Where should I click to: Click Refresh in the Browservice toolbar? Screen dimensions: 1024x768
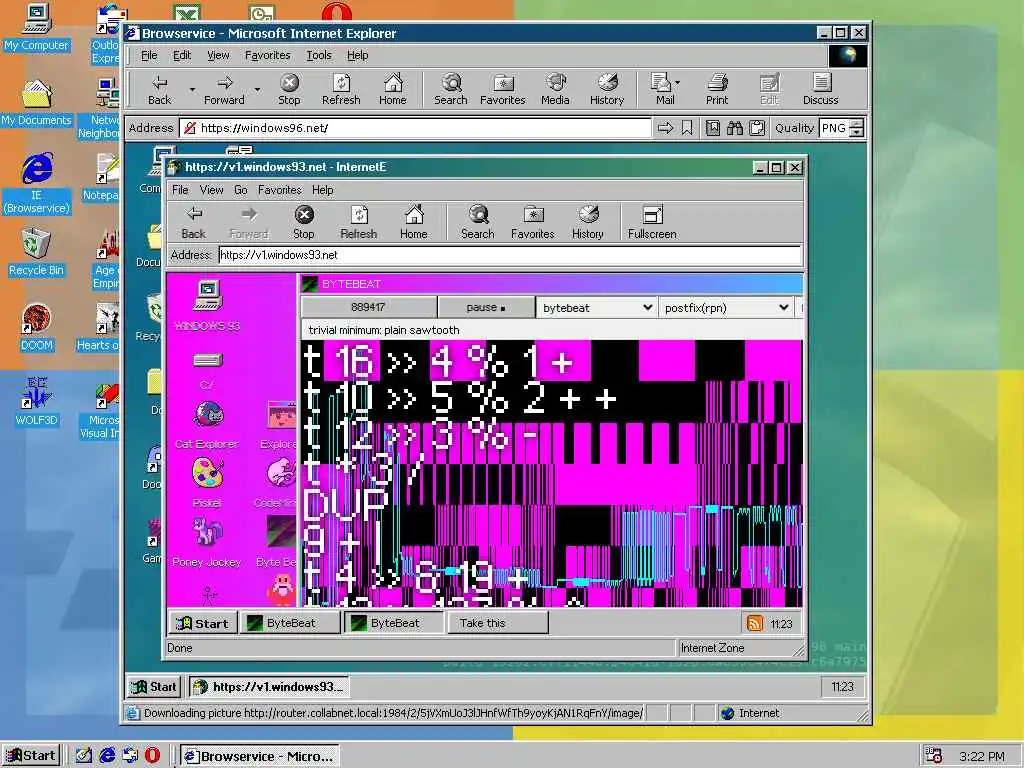[341, 89]
